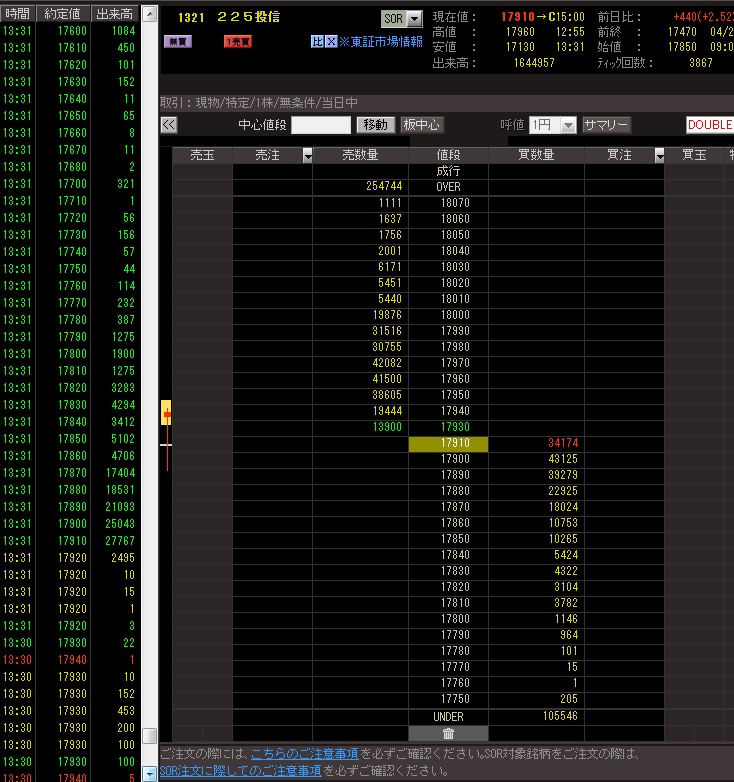Click the 値段 column header
Viewport: 734px width, 782px height.
(x=448, y=155)
